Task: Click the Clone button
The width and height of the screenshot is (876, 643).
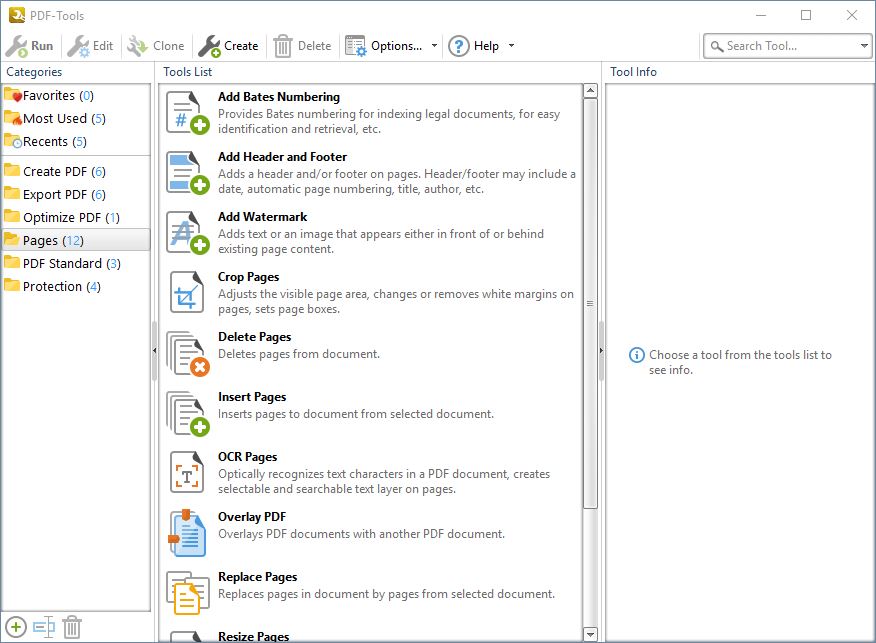Action: pos(155,45)
